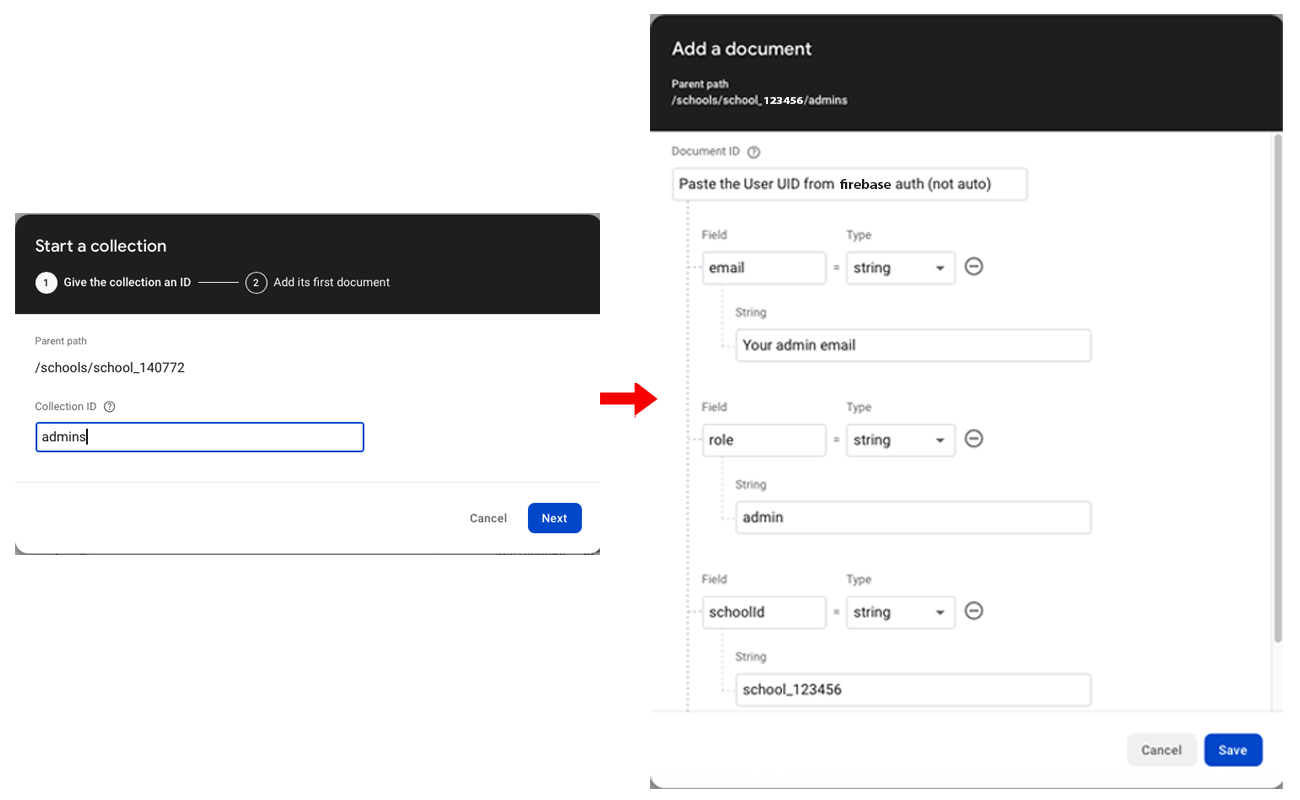Image resolution: width=1300 pixels, height=800 pixels.
Task: Click Next to continue collection creation
Action: click(x=554, y=518)
